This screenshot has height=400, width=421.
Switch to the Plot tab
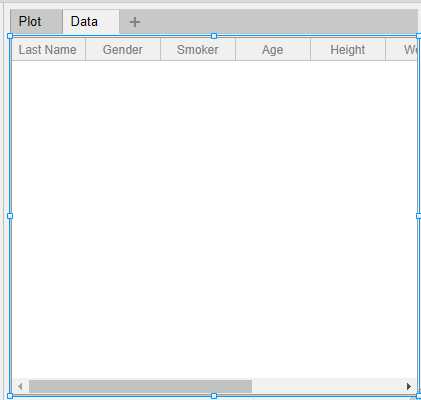(x=36, y=22)
